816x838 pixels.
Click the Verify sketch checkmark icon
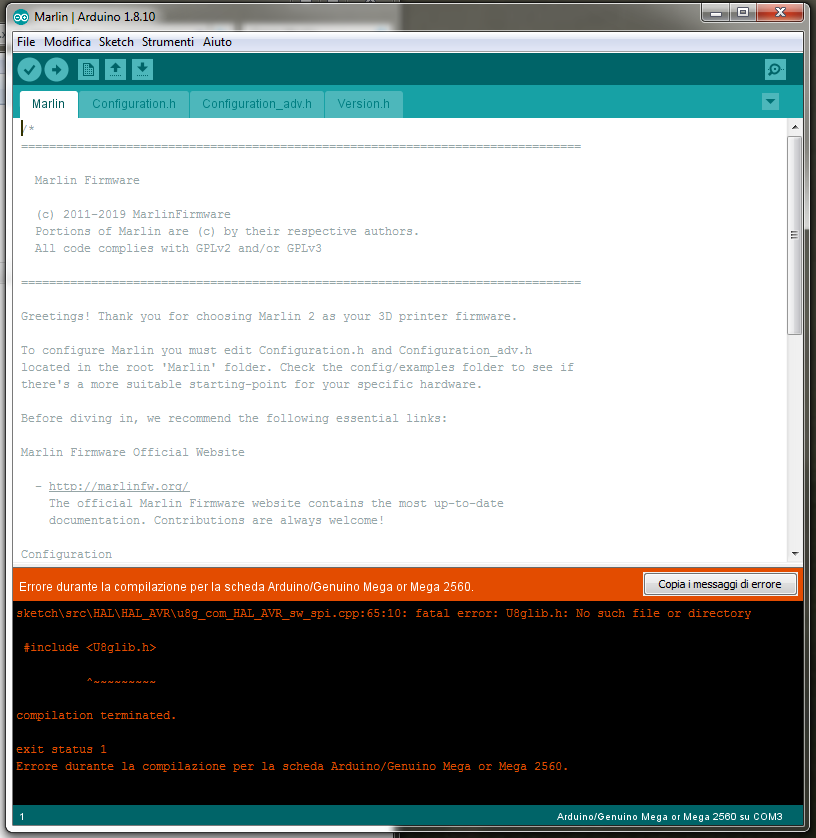pyautogui.click(x=29, y=69)
